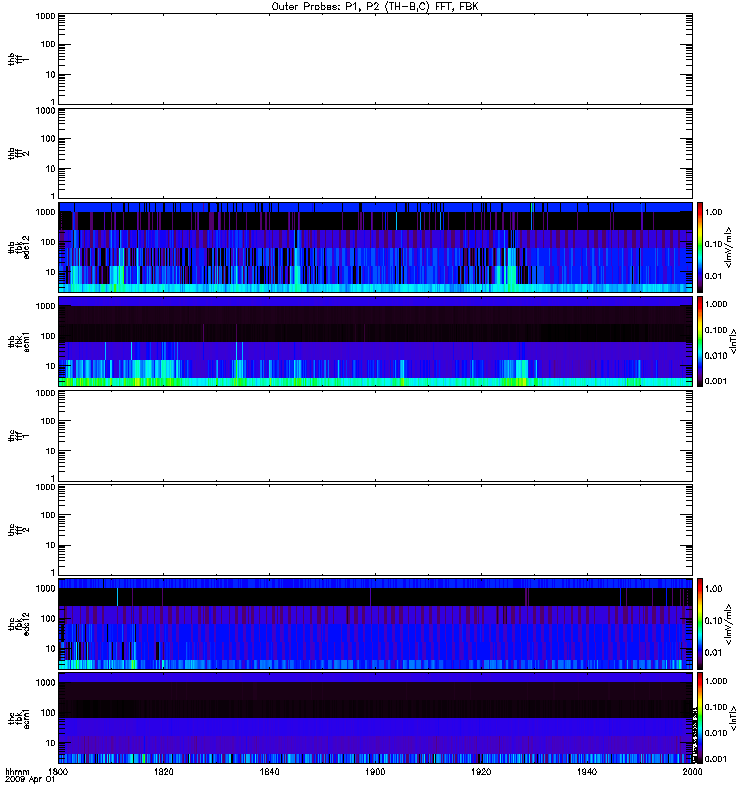Click the '1800' time axis label
Image resolution: width=750 pixels, height=800 pixels.
[x=58, y=772]
